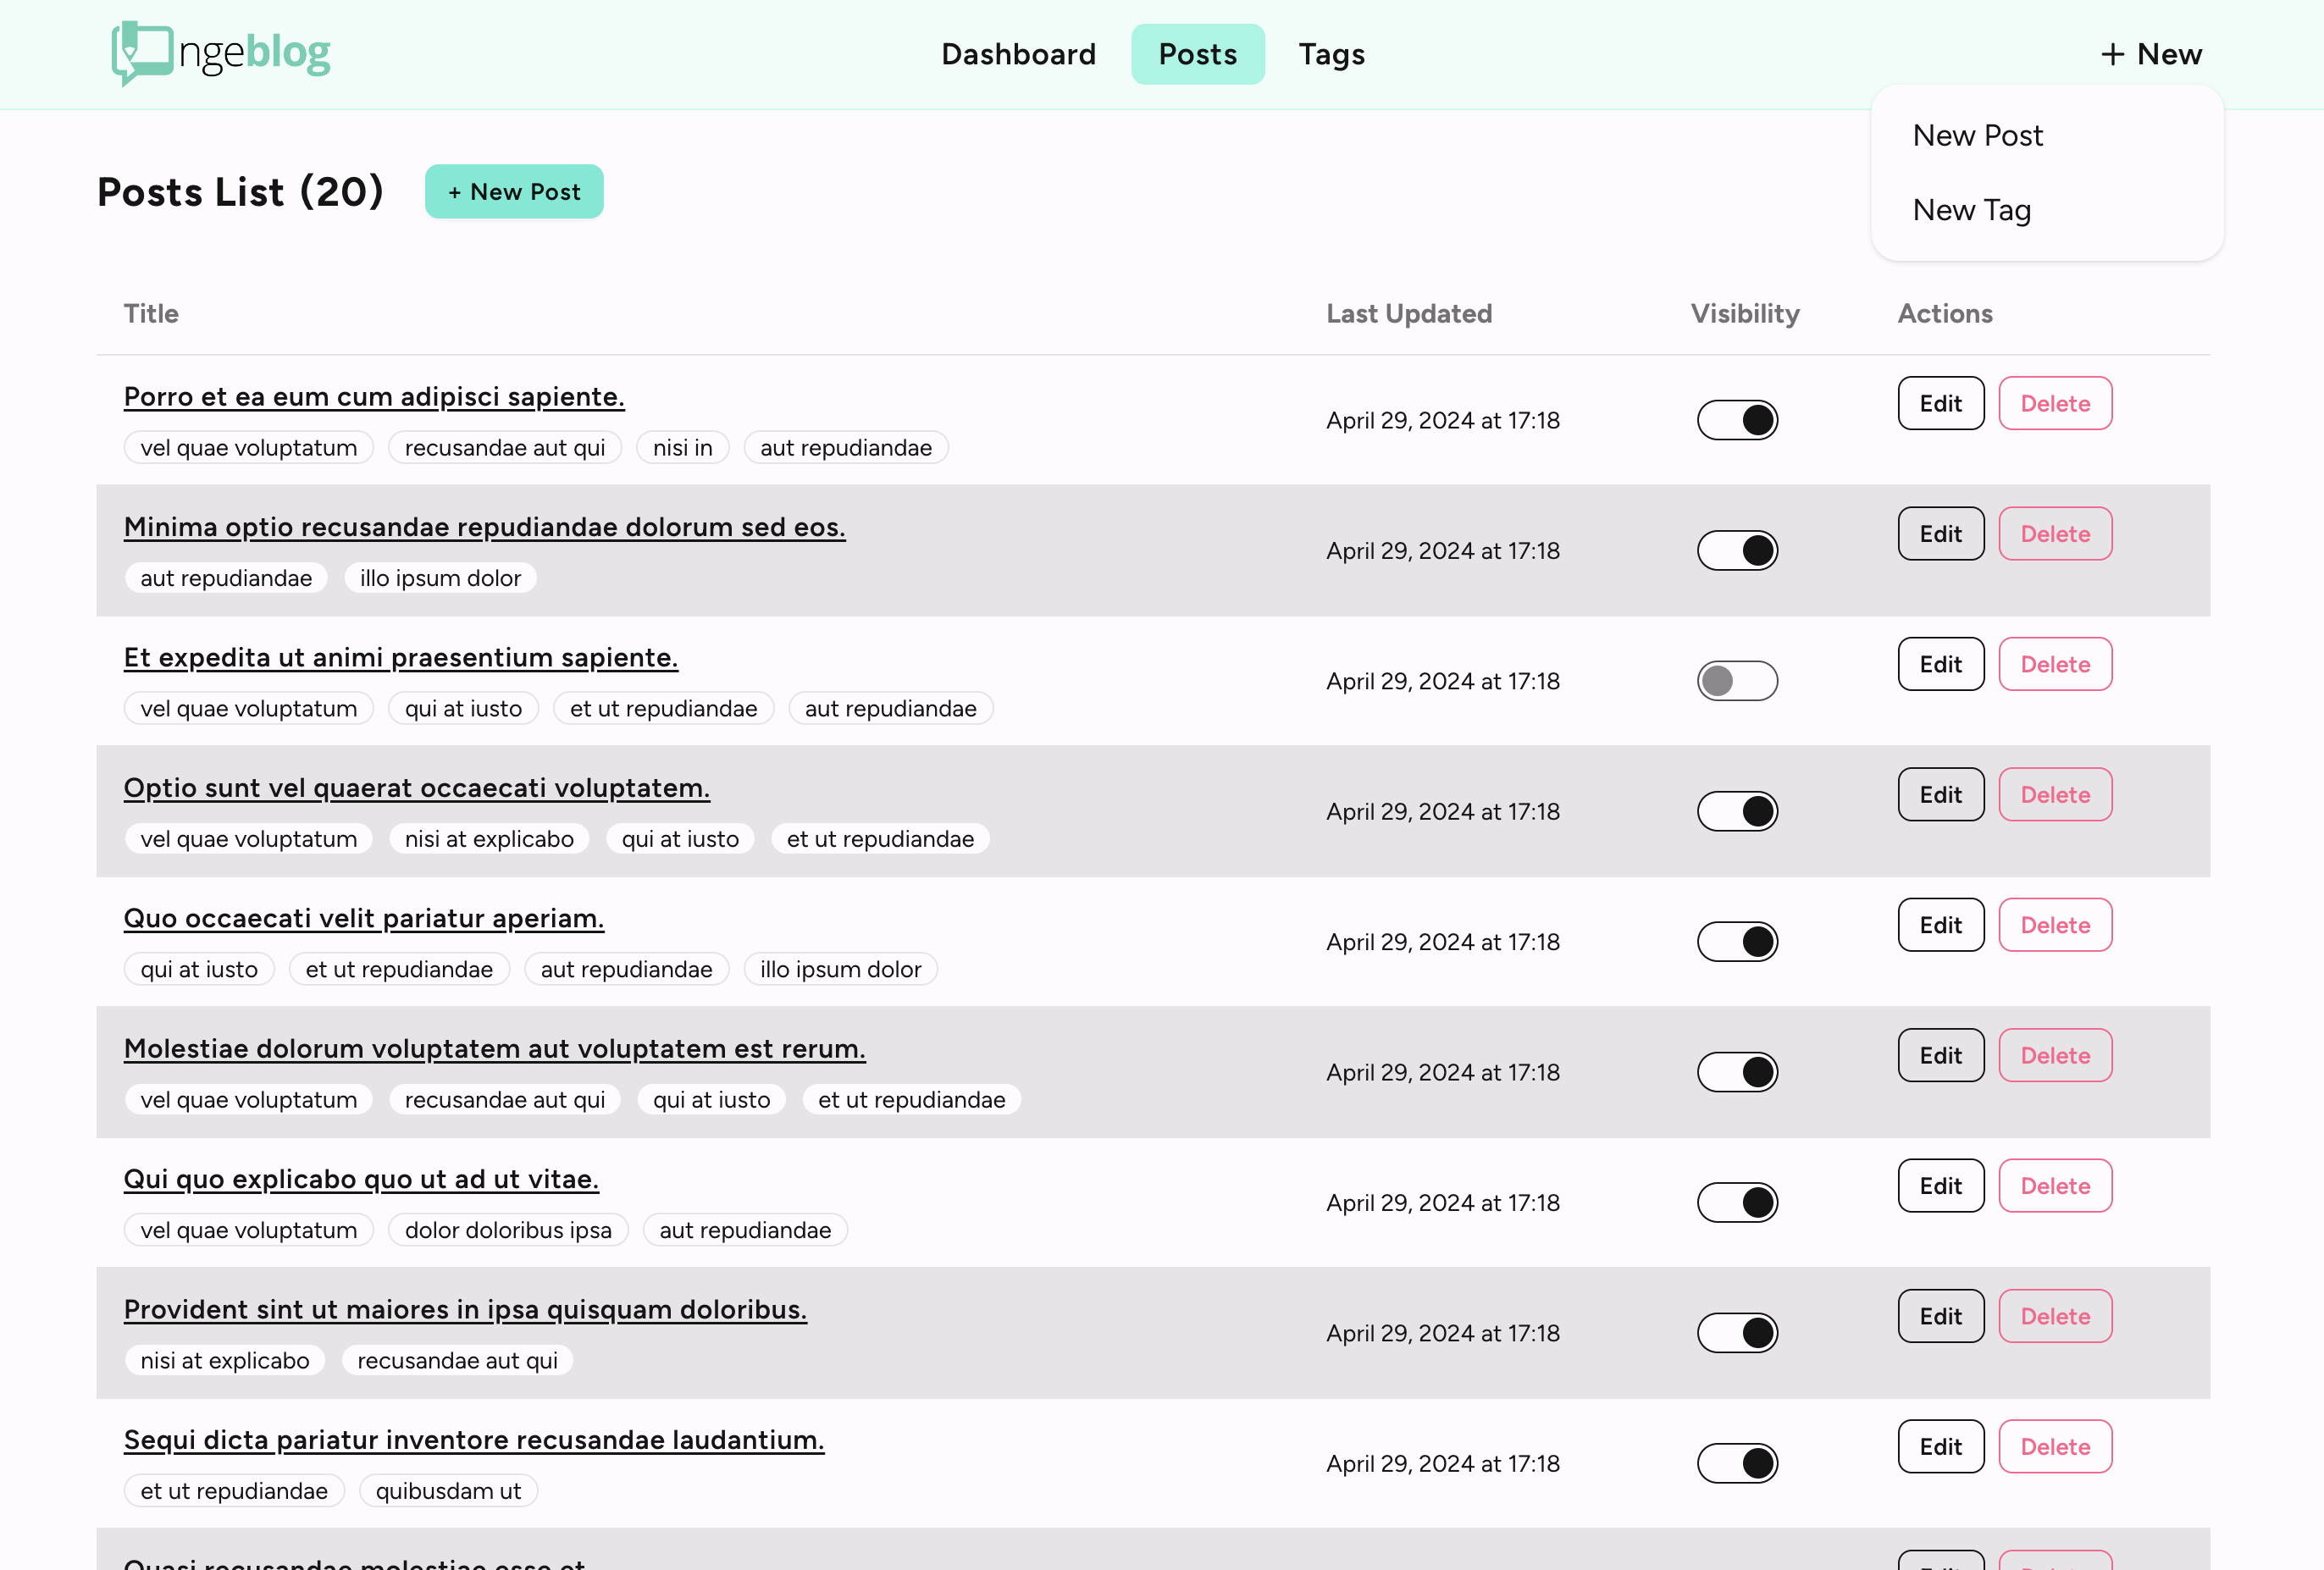Delete the Provident sint ut maiores post
Image resolution: width=2324 pixels, height=1570 pixels.
[x=2055, y=1316]
